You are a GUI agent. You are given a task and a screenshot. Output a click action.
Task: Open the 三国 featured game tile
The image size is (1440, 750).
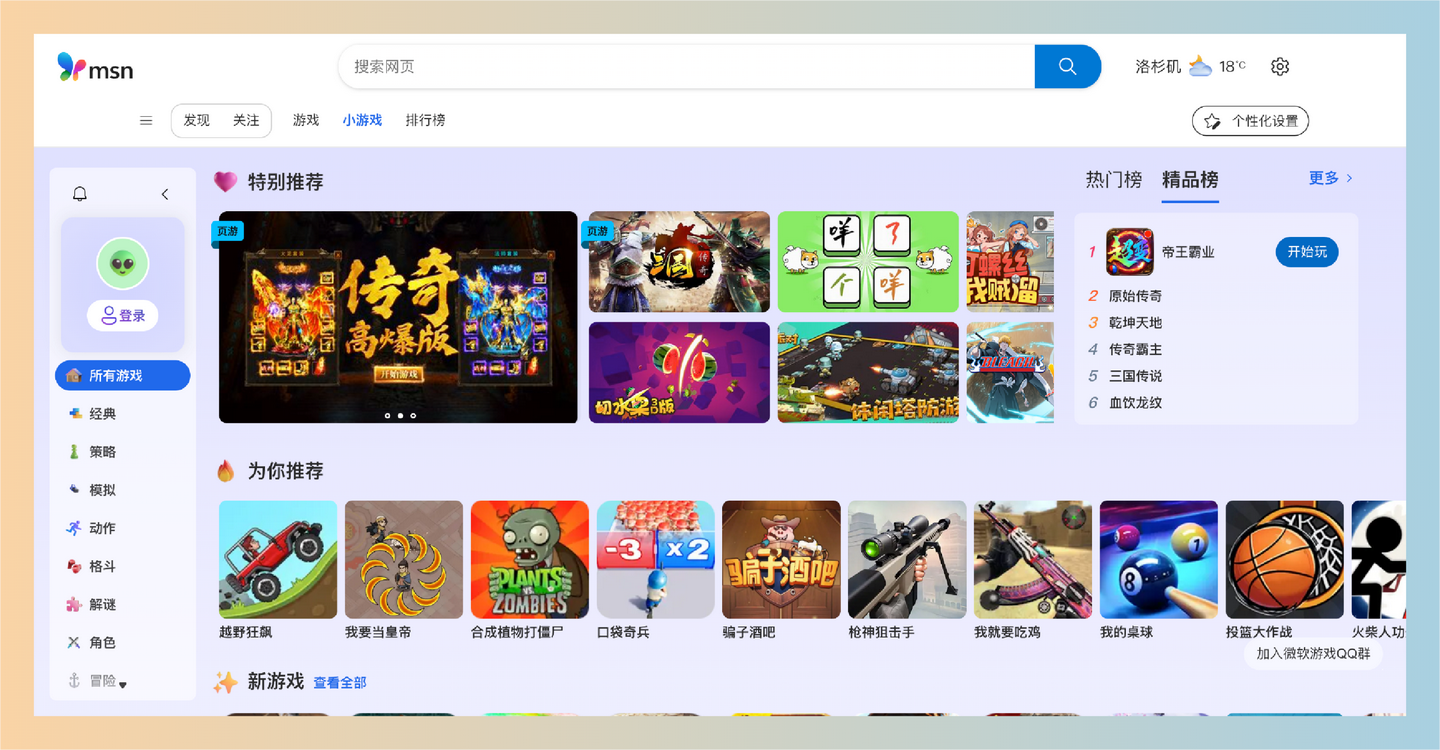(679, 262)
